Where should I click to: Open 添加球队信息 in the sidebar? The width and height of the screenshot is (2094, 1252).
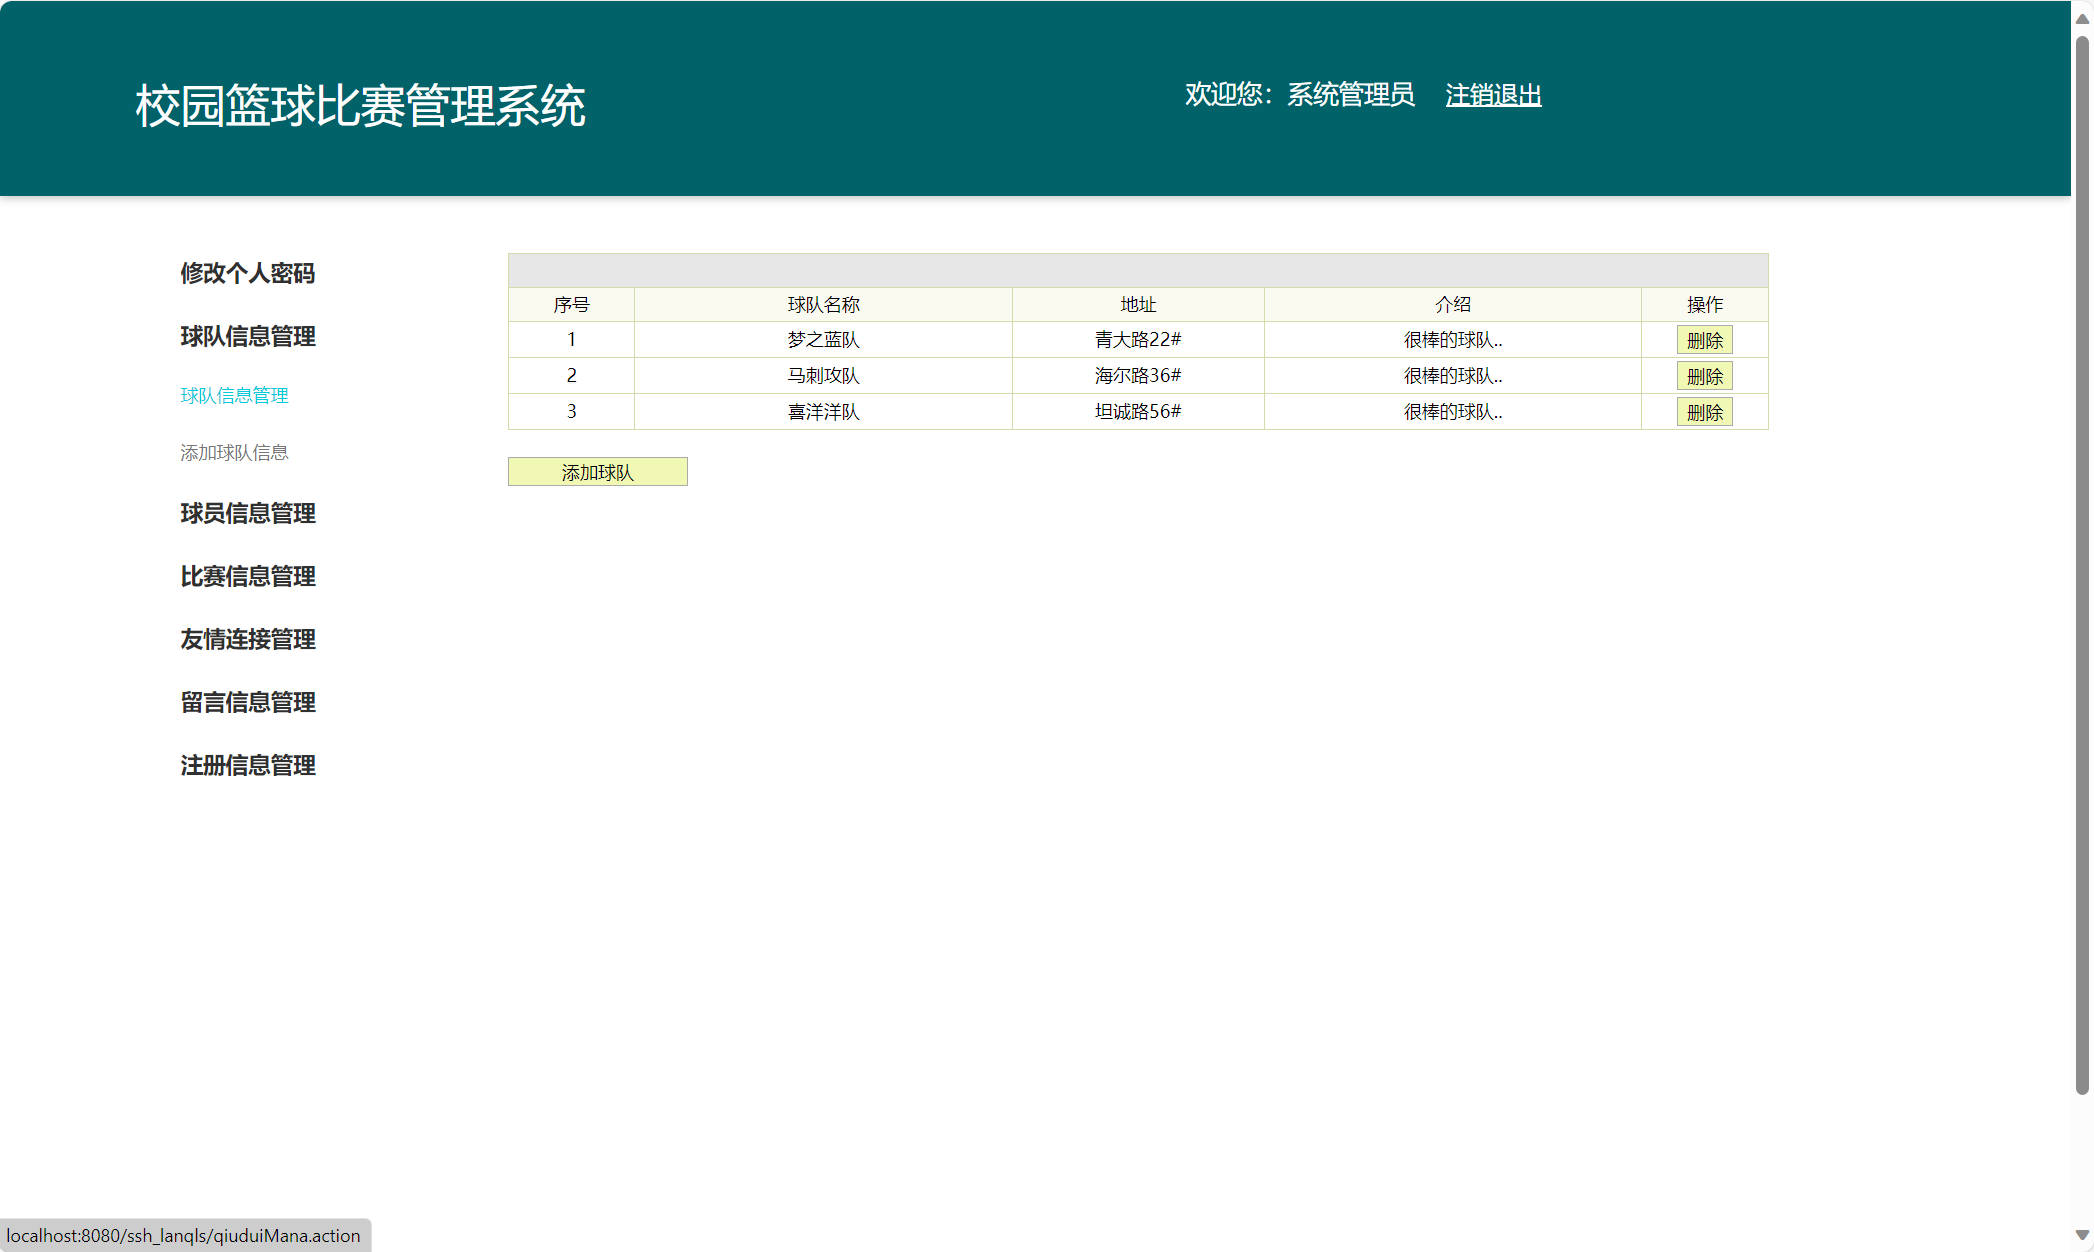233,452
